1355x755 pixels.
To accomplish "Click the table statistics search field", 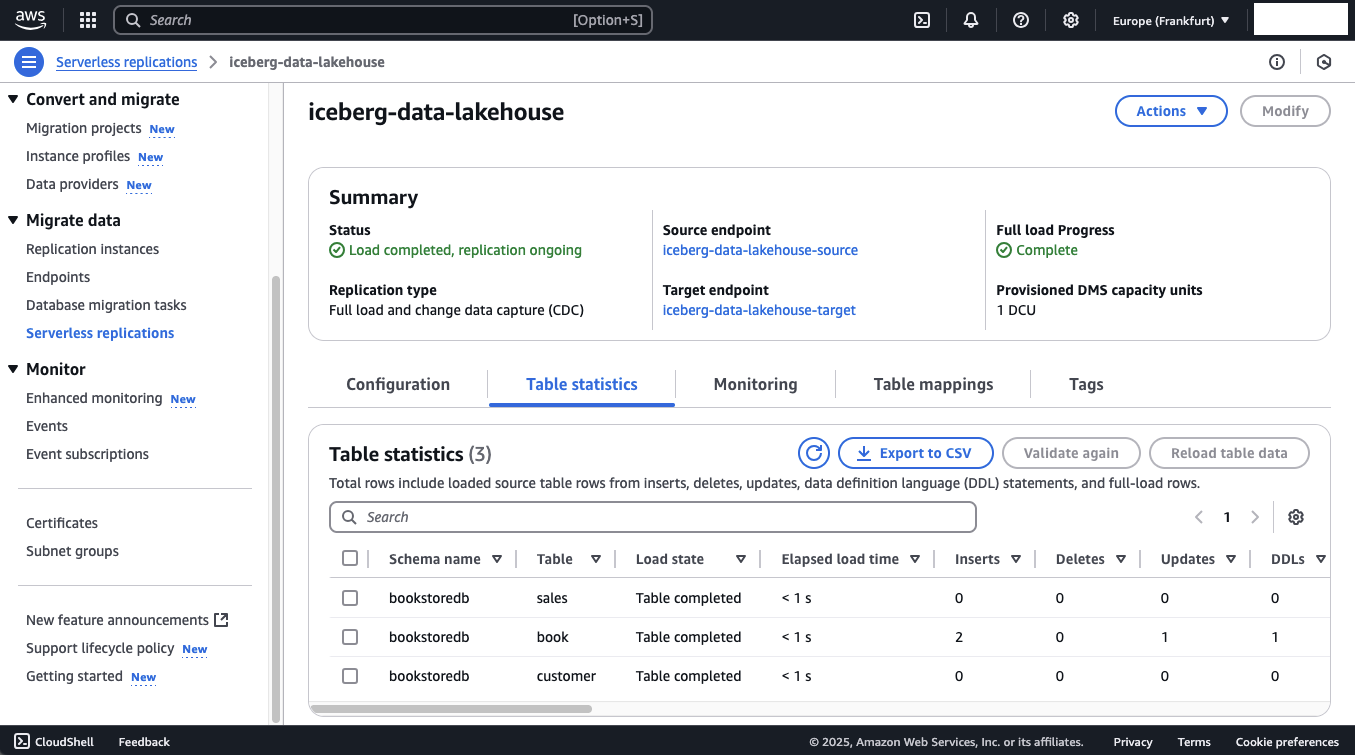I will pyautogui.click(x=652, y=517).
